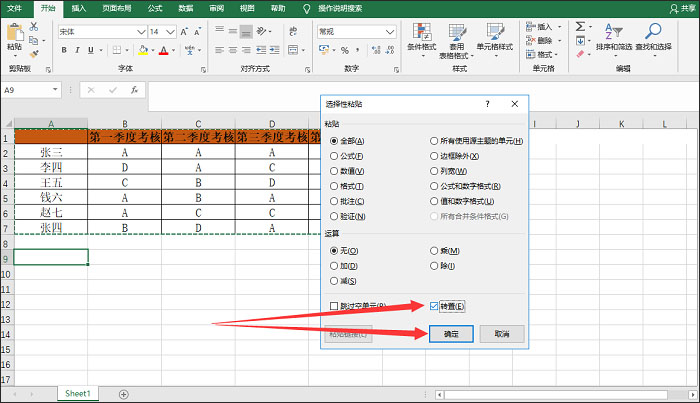
Task: Switch to the Insert (插入) ribbon tab
Action: (x=78, y=7)
